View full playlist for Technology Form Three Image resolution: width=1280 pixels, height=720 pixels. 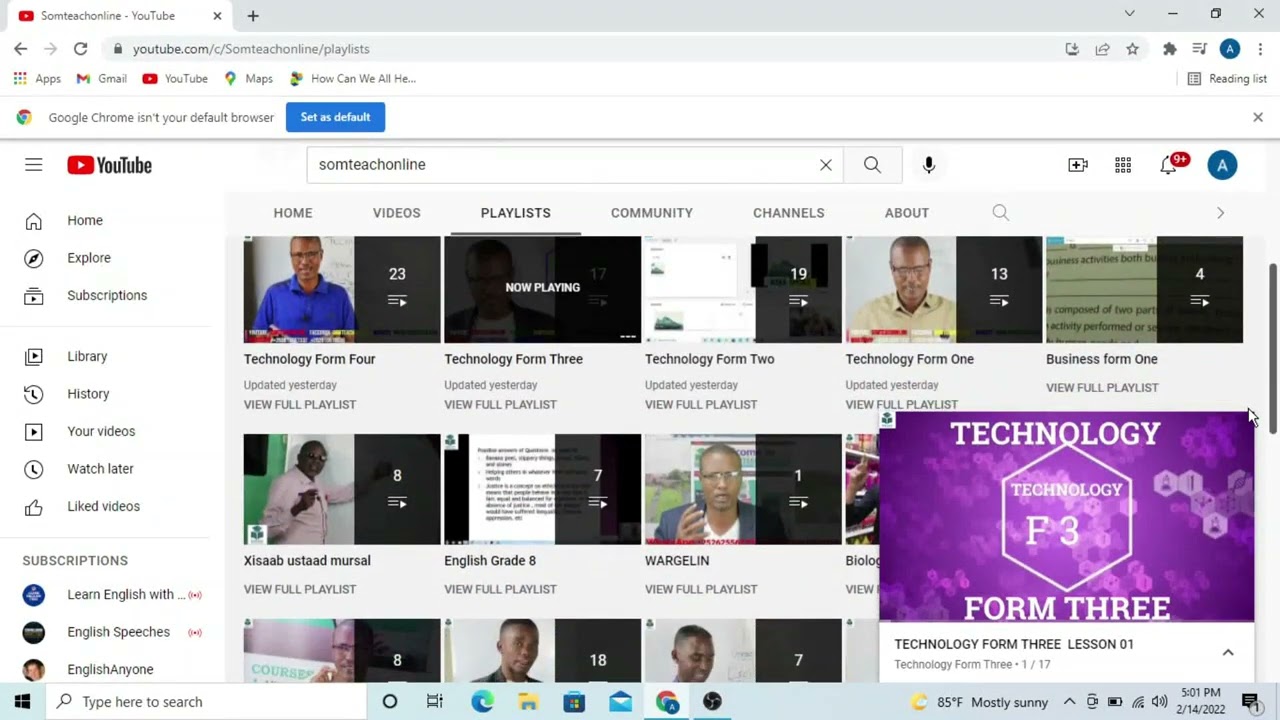click(x=500, y=405)
